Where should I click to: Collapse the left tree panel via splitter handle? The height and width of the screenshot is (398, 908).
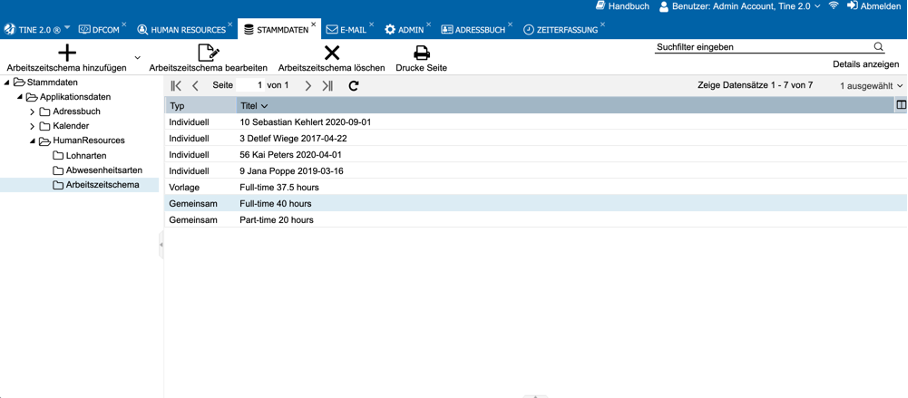pyautogui.click(x=161, y=245)
